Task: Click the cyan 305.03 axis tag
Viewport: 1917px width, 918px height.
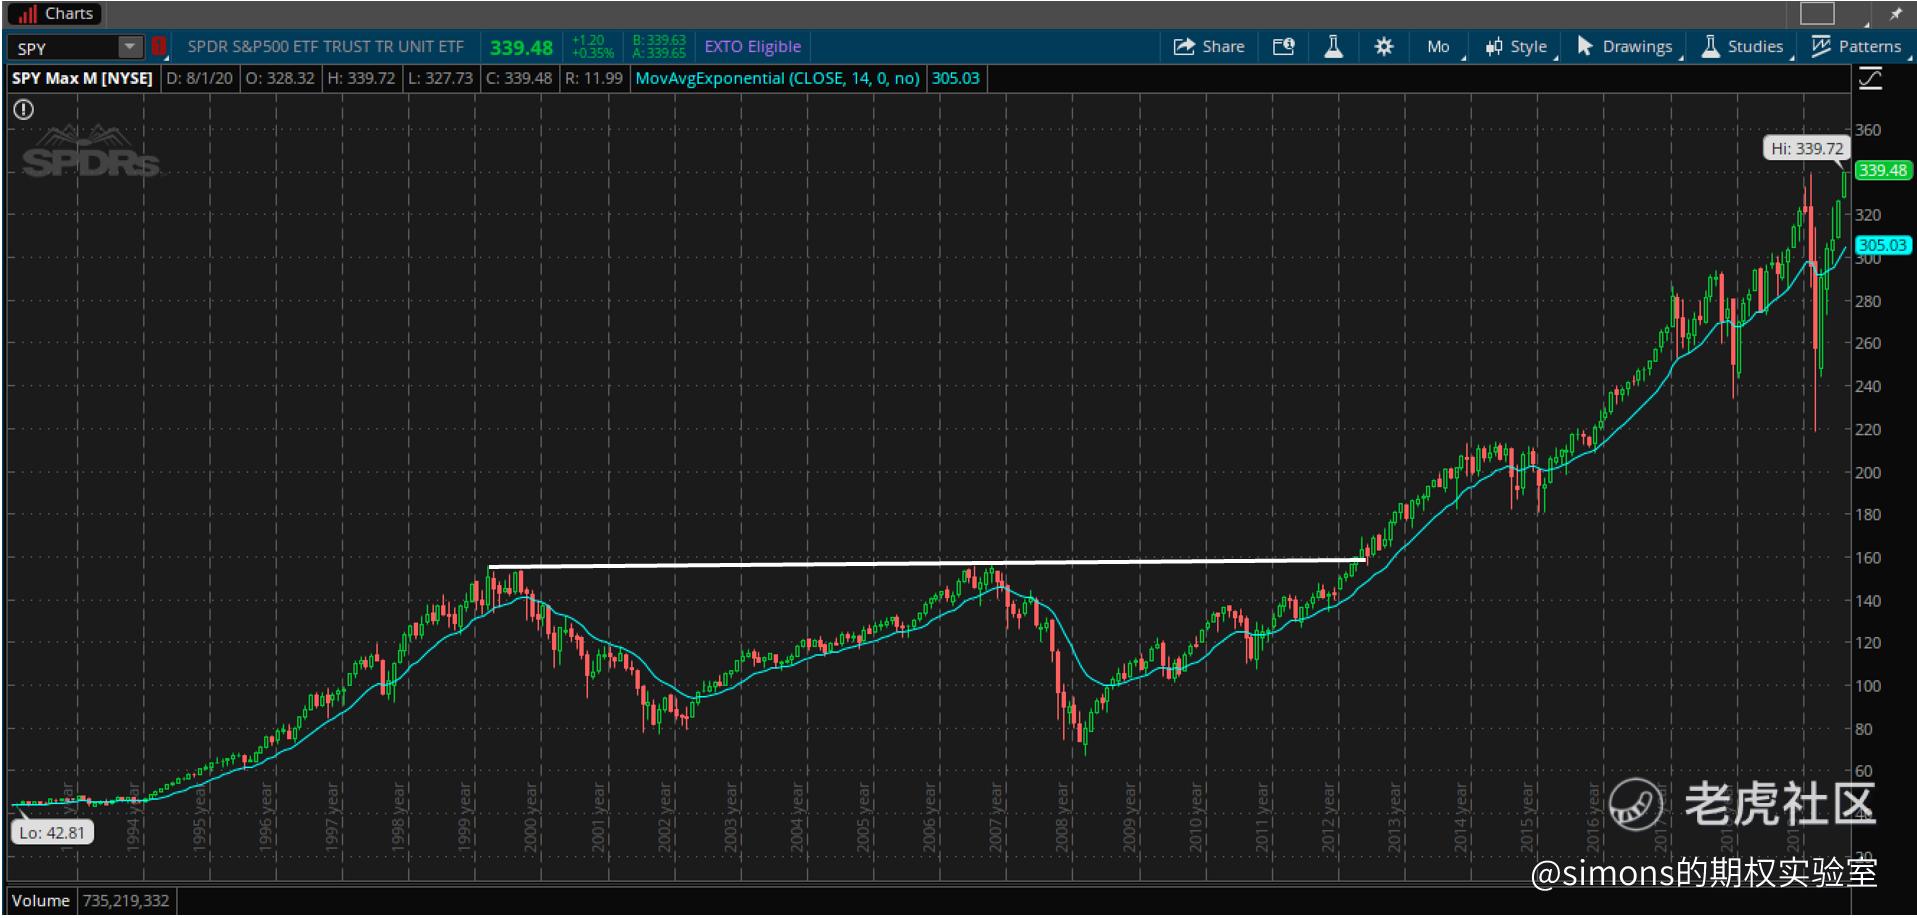Action: pos(1883,245)
